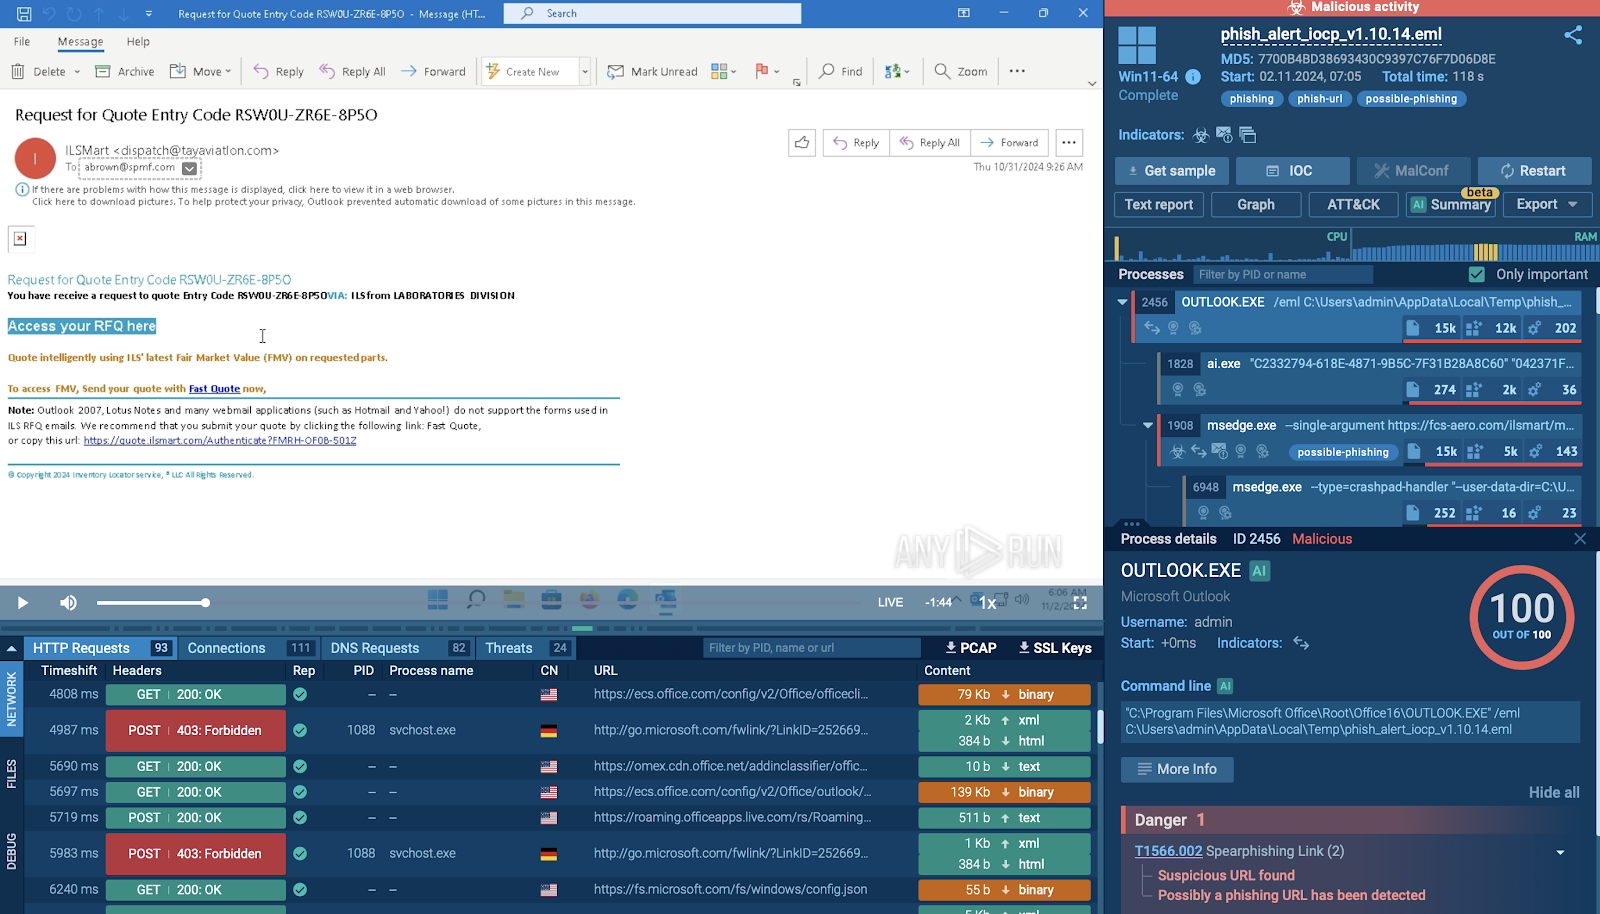Open the T1566.002 technique link
This screenshot has width=1600, height=914.
tap(1168, 851)
